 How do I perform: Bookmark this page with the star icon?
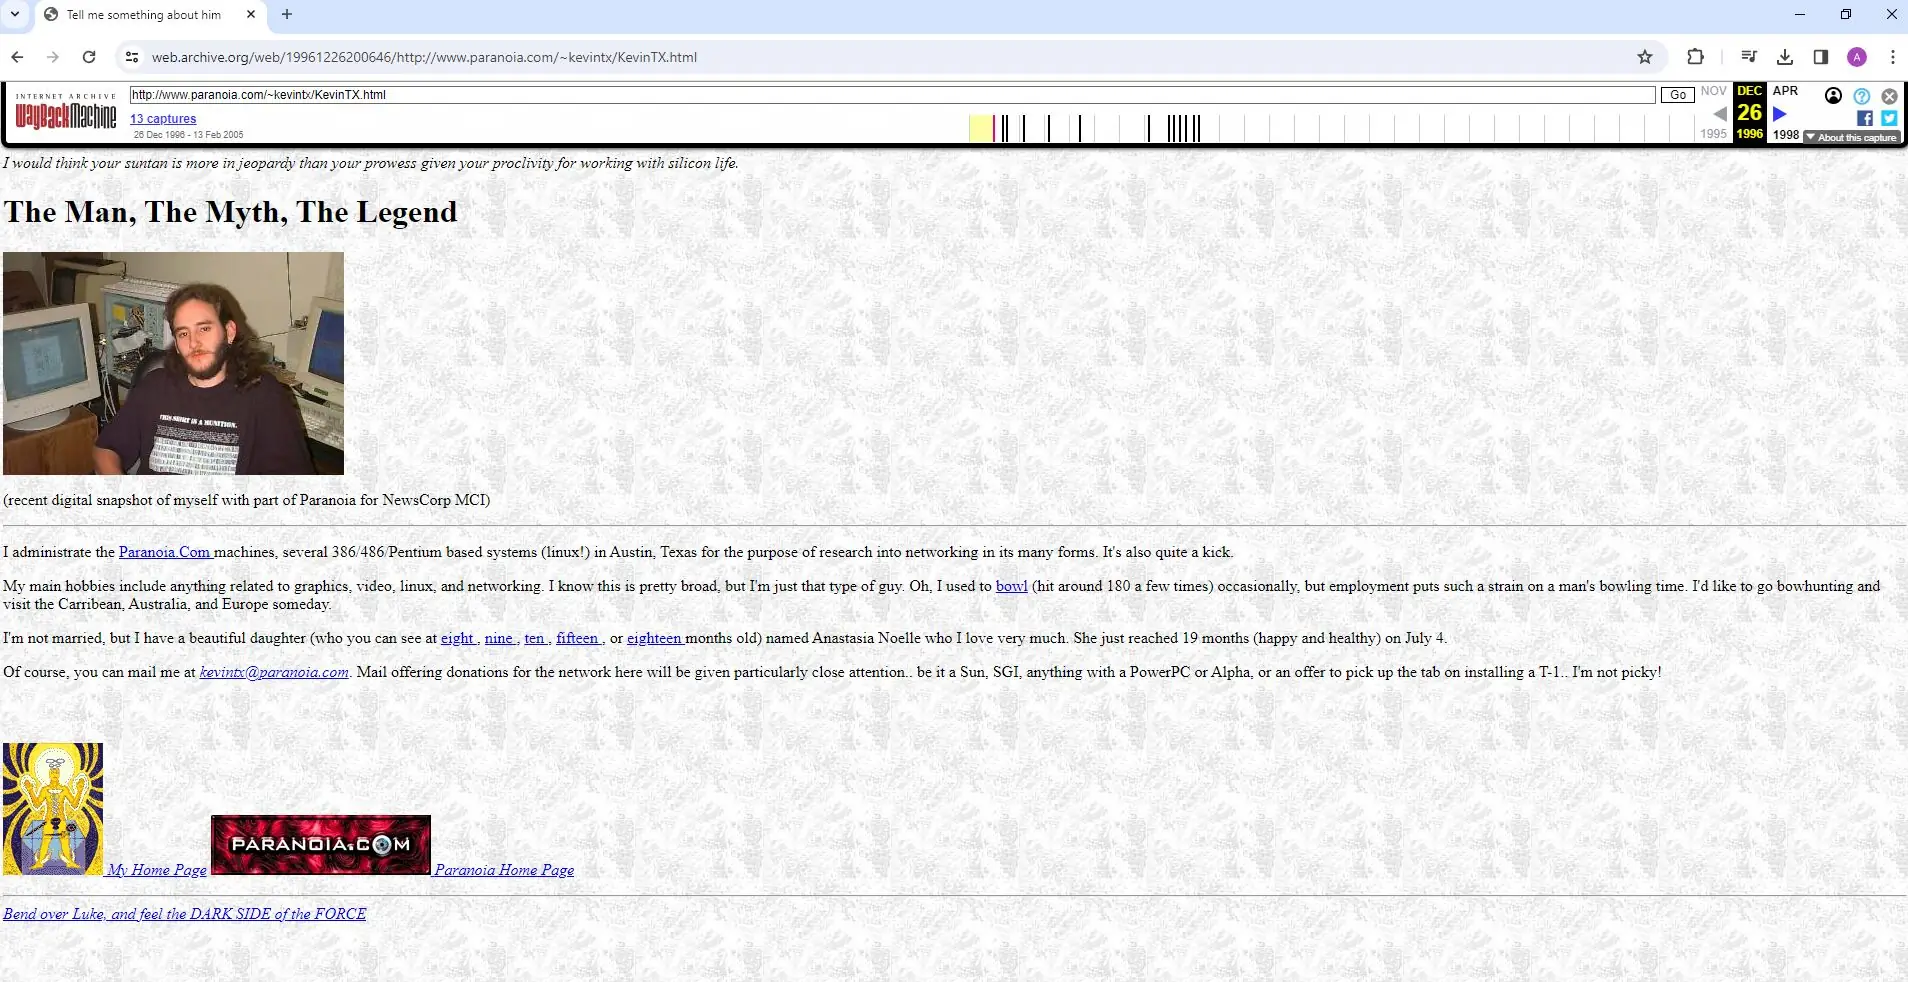tap(1645, 57)
